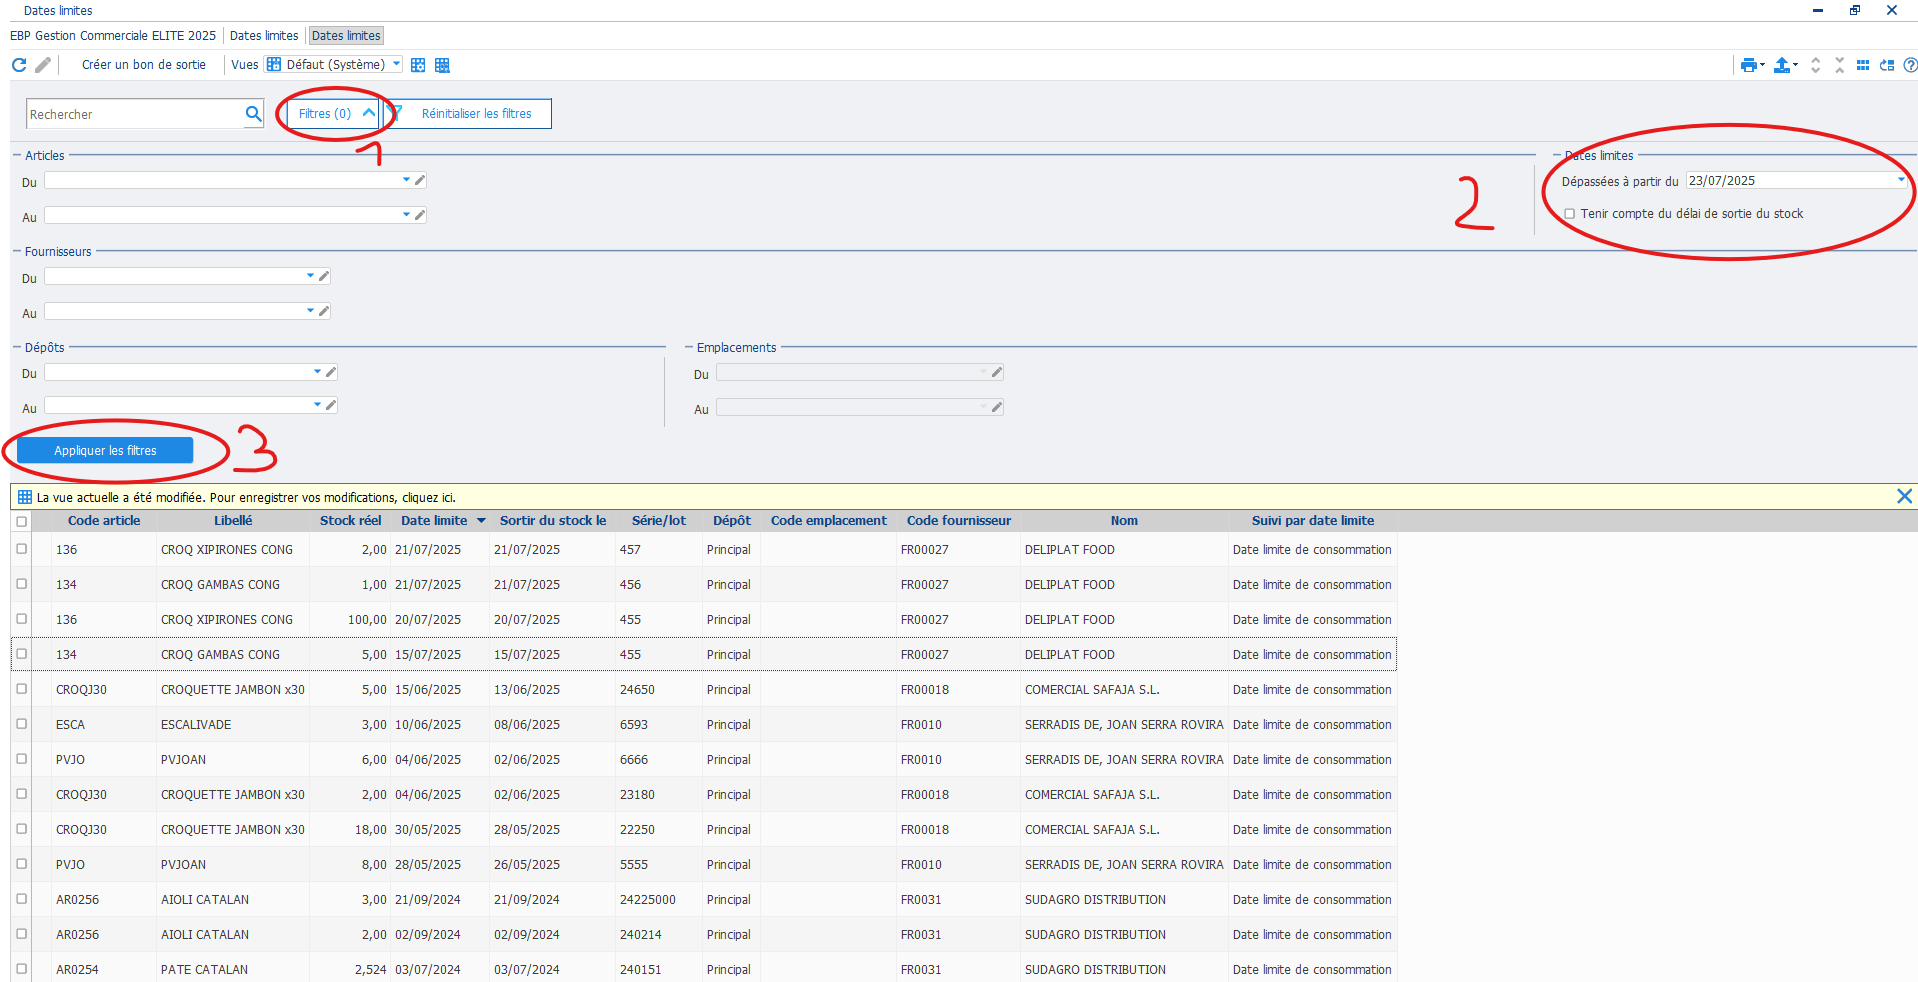This screenshot has height=982, width=1918.
Task: Close the yellow modified-view notification bar
Action: coord(1904,496)
